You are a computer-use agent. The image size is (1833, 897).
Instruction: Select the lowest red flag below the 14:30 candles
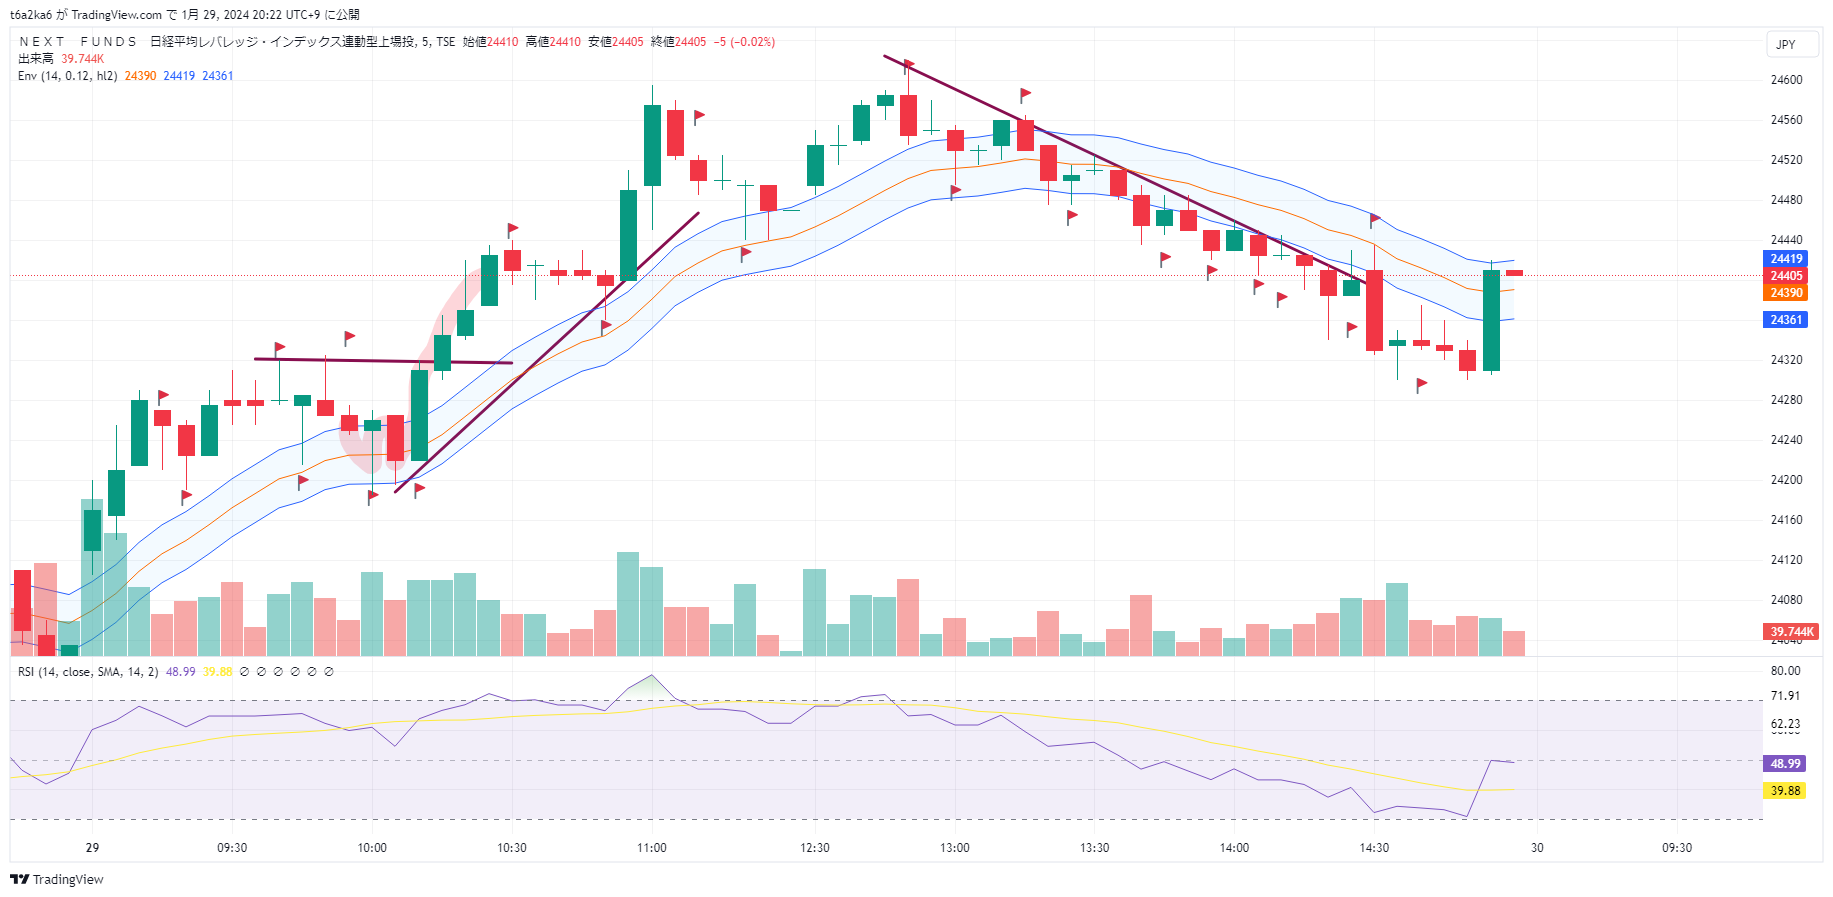click(x=1421, y=384)
